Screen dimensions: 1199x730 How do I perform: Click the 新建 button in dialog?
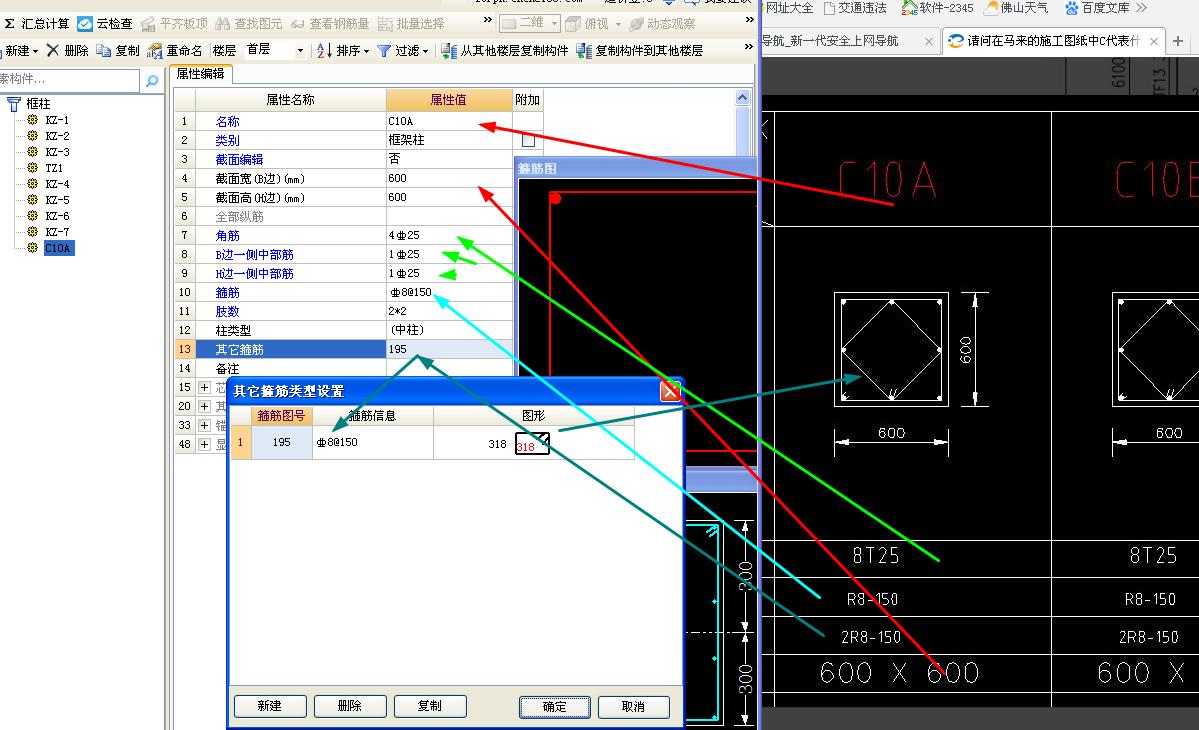(x=270, y=706)
